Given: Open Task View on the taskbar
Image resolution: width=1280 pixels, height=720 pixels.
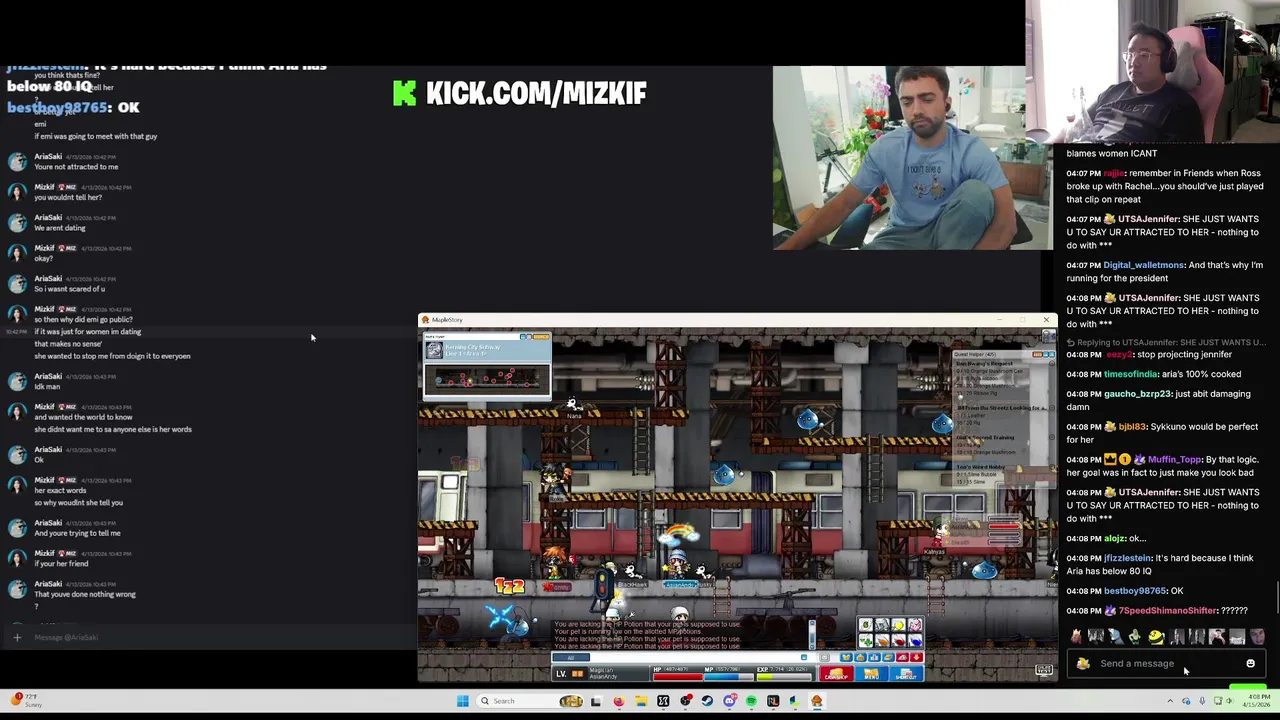Looking at the screenshot, I should 596,702.
